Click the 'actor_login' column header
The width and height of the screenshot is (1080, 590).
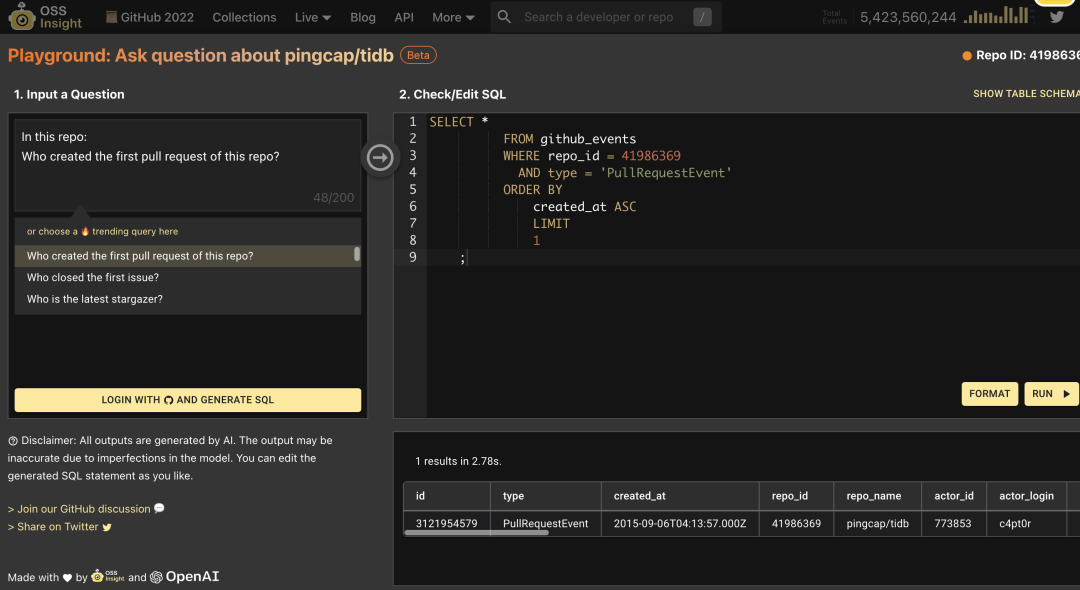(x=1026, y=496)
